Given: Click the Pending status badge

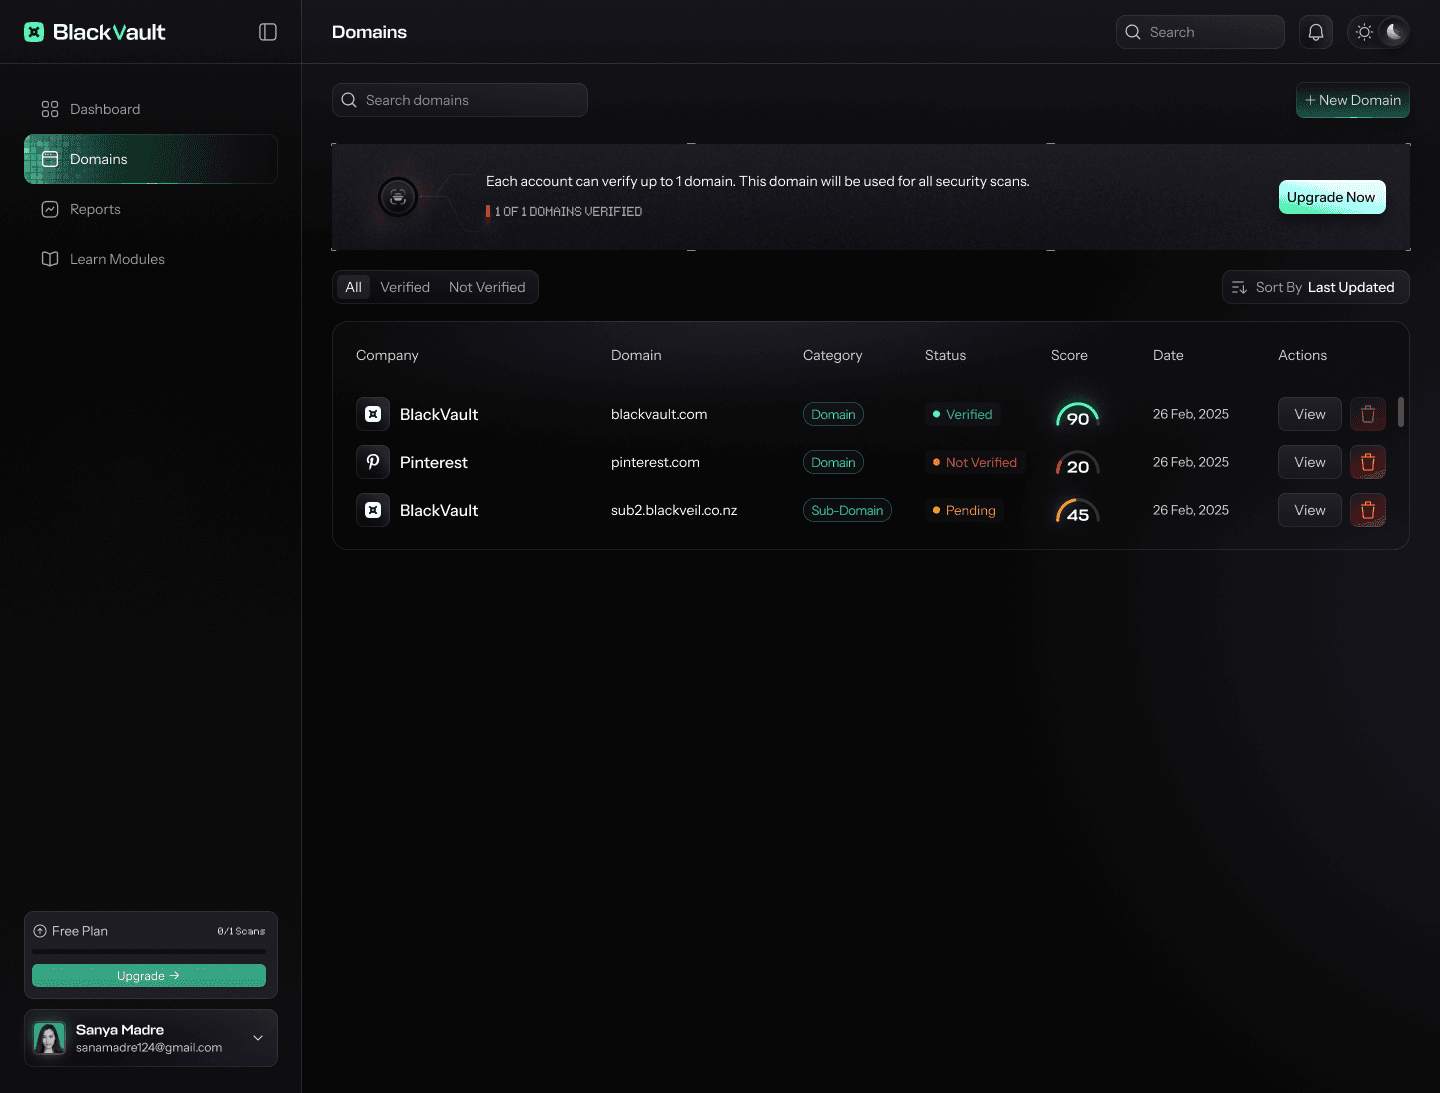Looking at the screenshot, I should [964, 510].
